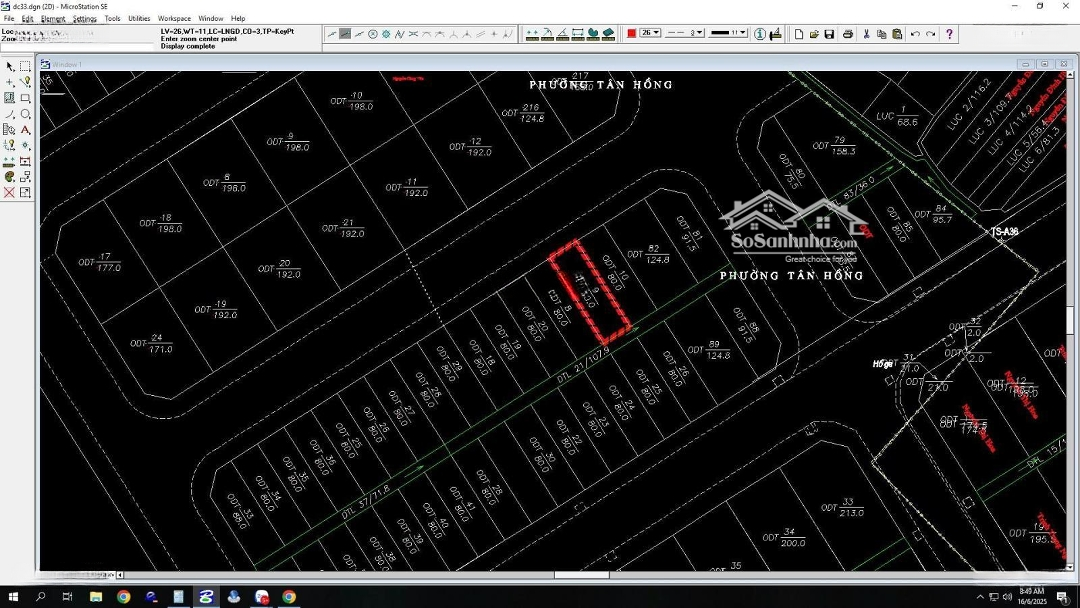Click the Analyze Element info icon
The image size is (1080, 608).
click(x=760, y=34)
